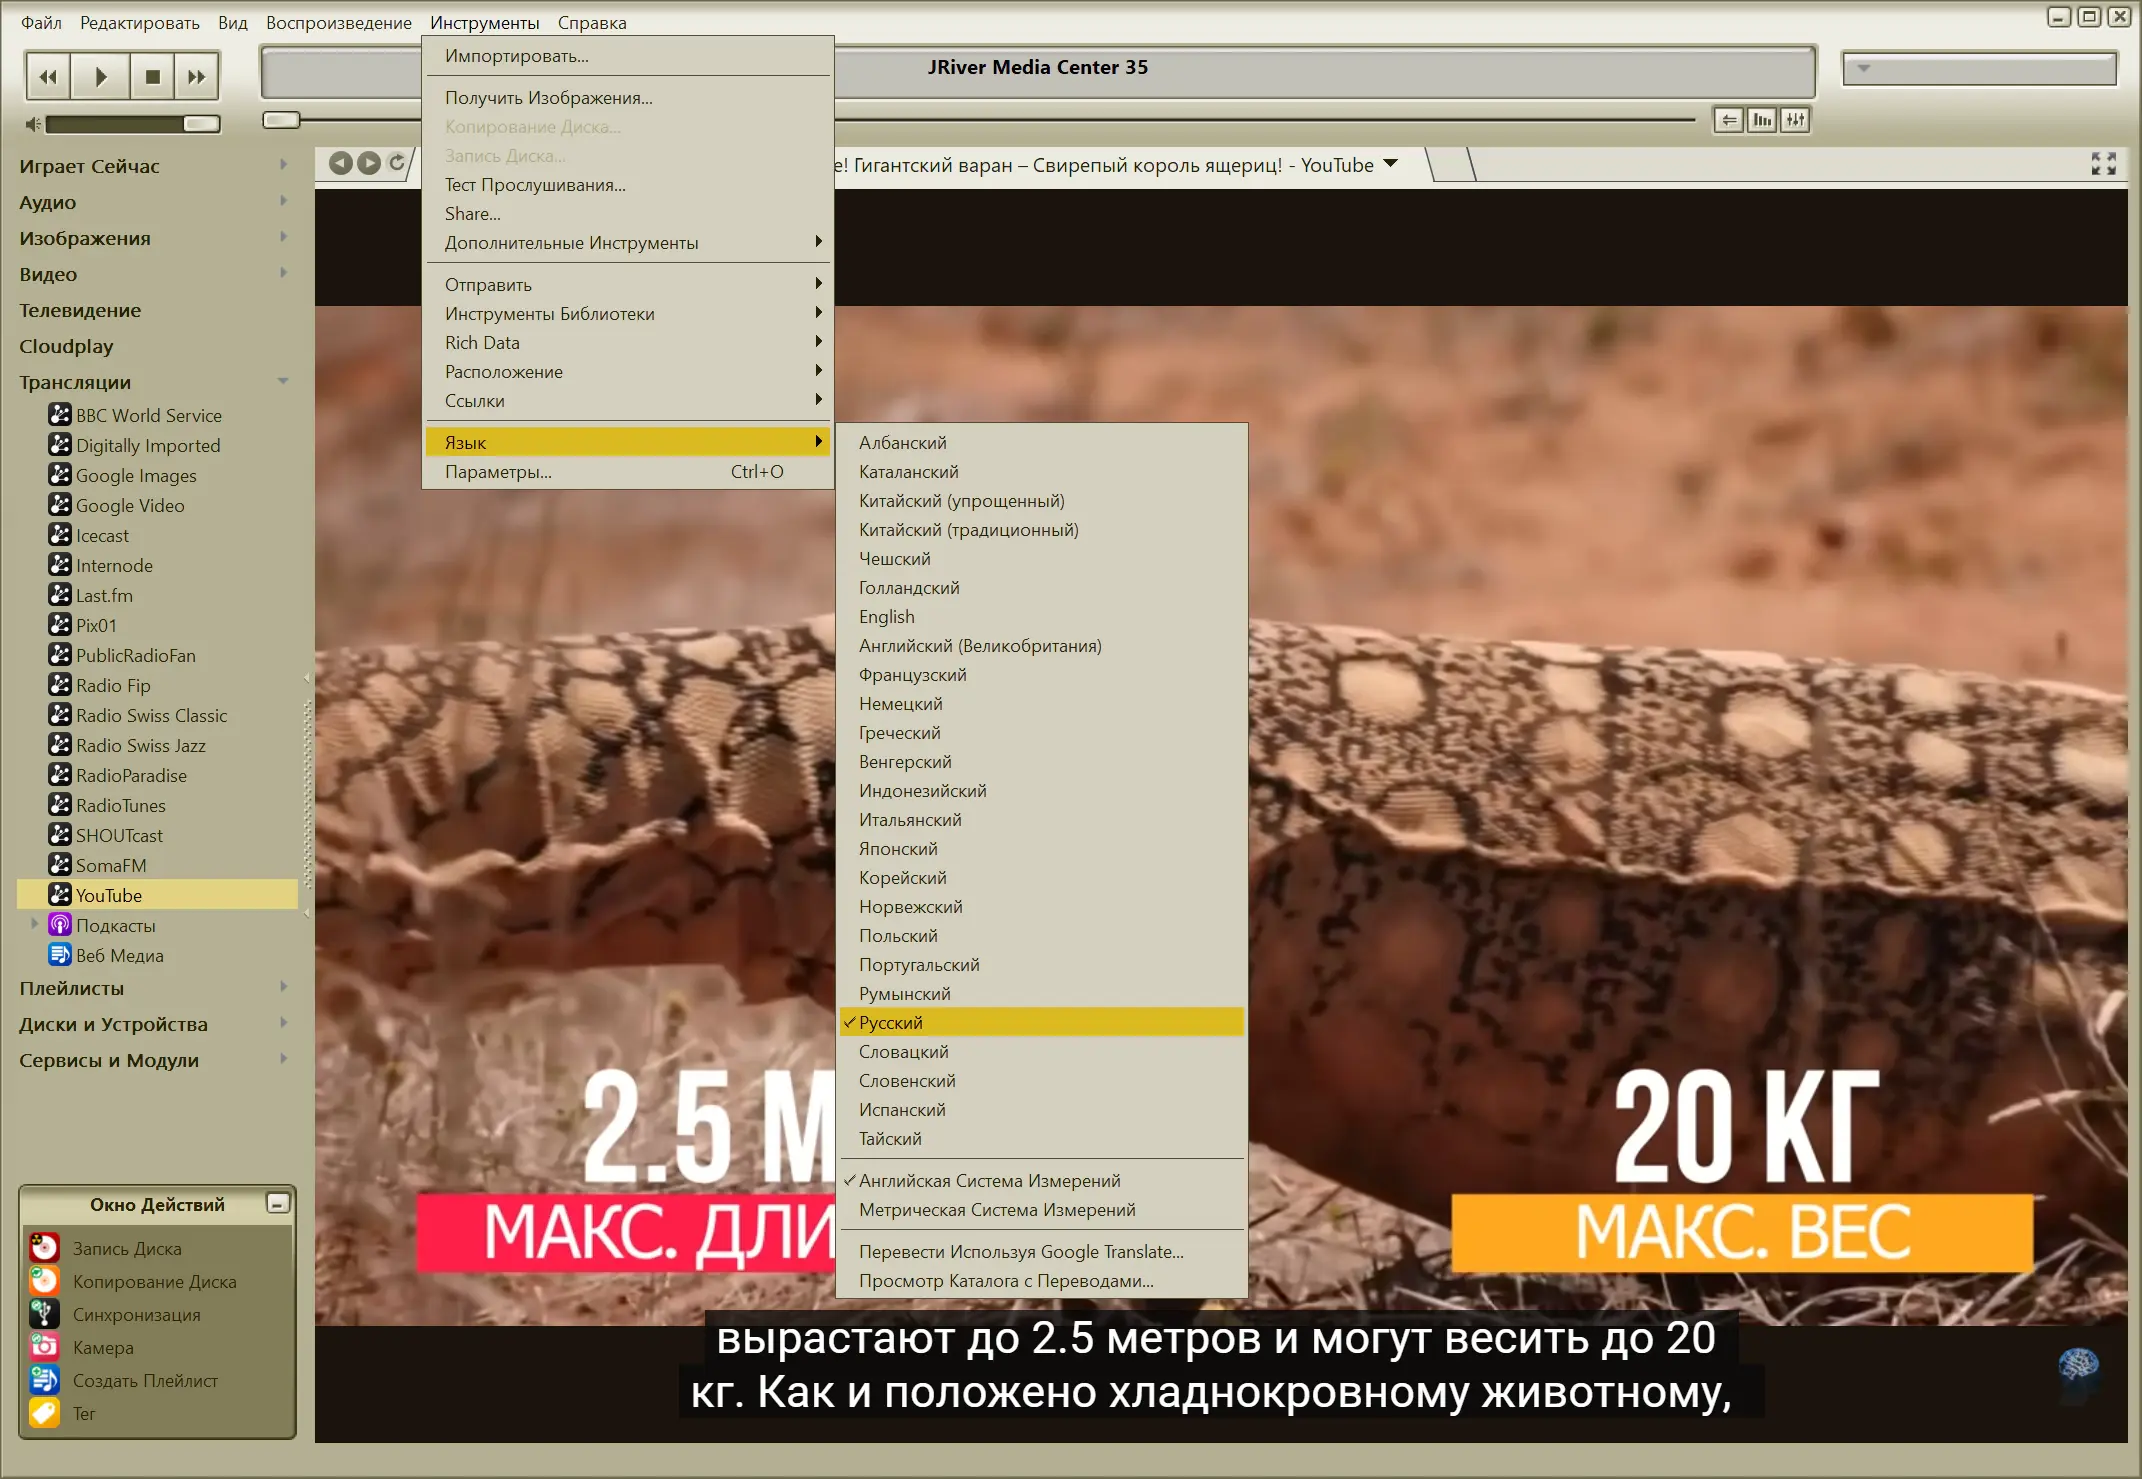Choose the checked Русский language entry
2142x1479 pixels.
(x=890, y=1022)
